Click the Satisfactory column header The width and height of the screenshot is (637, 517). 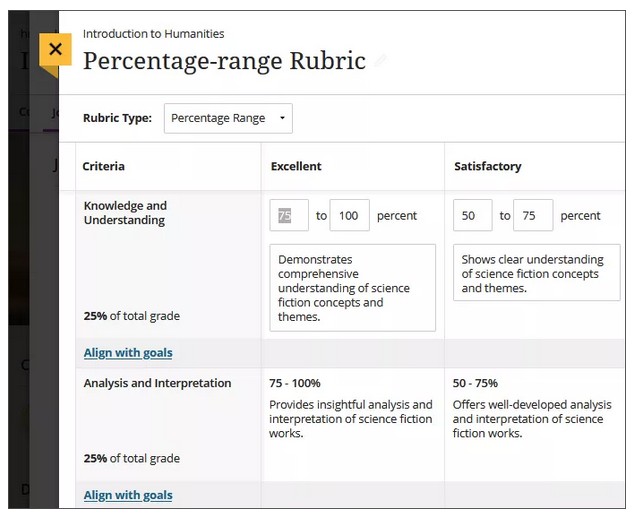[487, 167]
